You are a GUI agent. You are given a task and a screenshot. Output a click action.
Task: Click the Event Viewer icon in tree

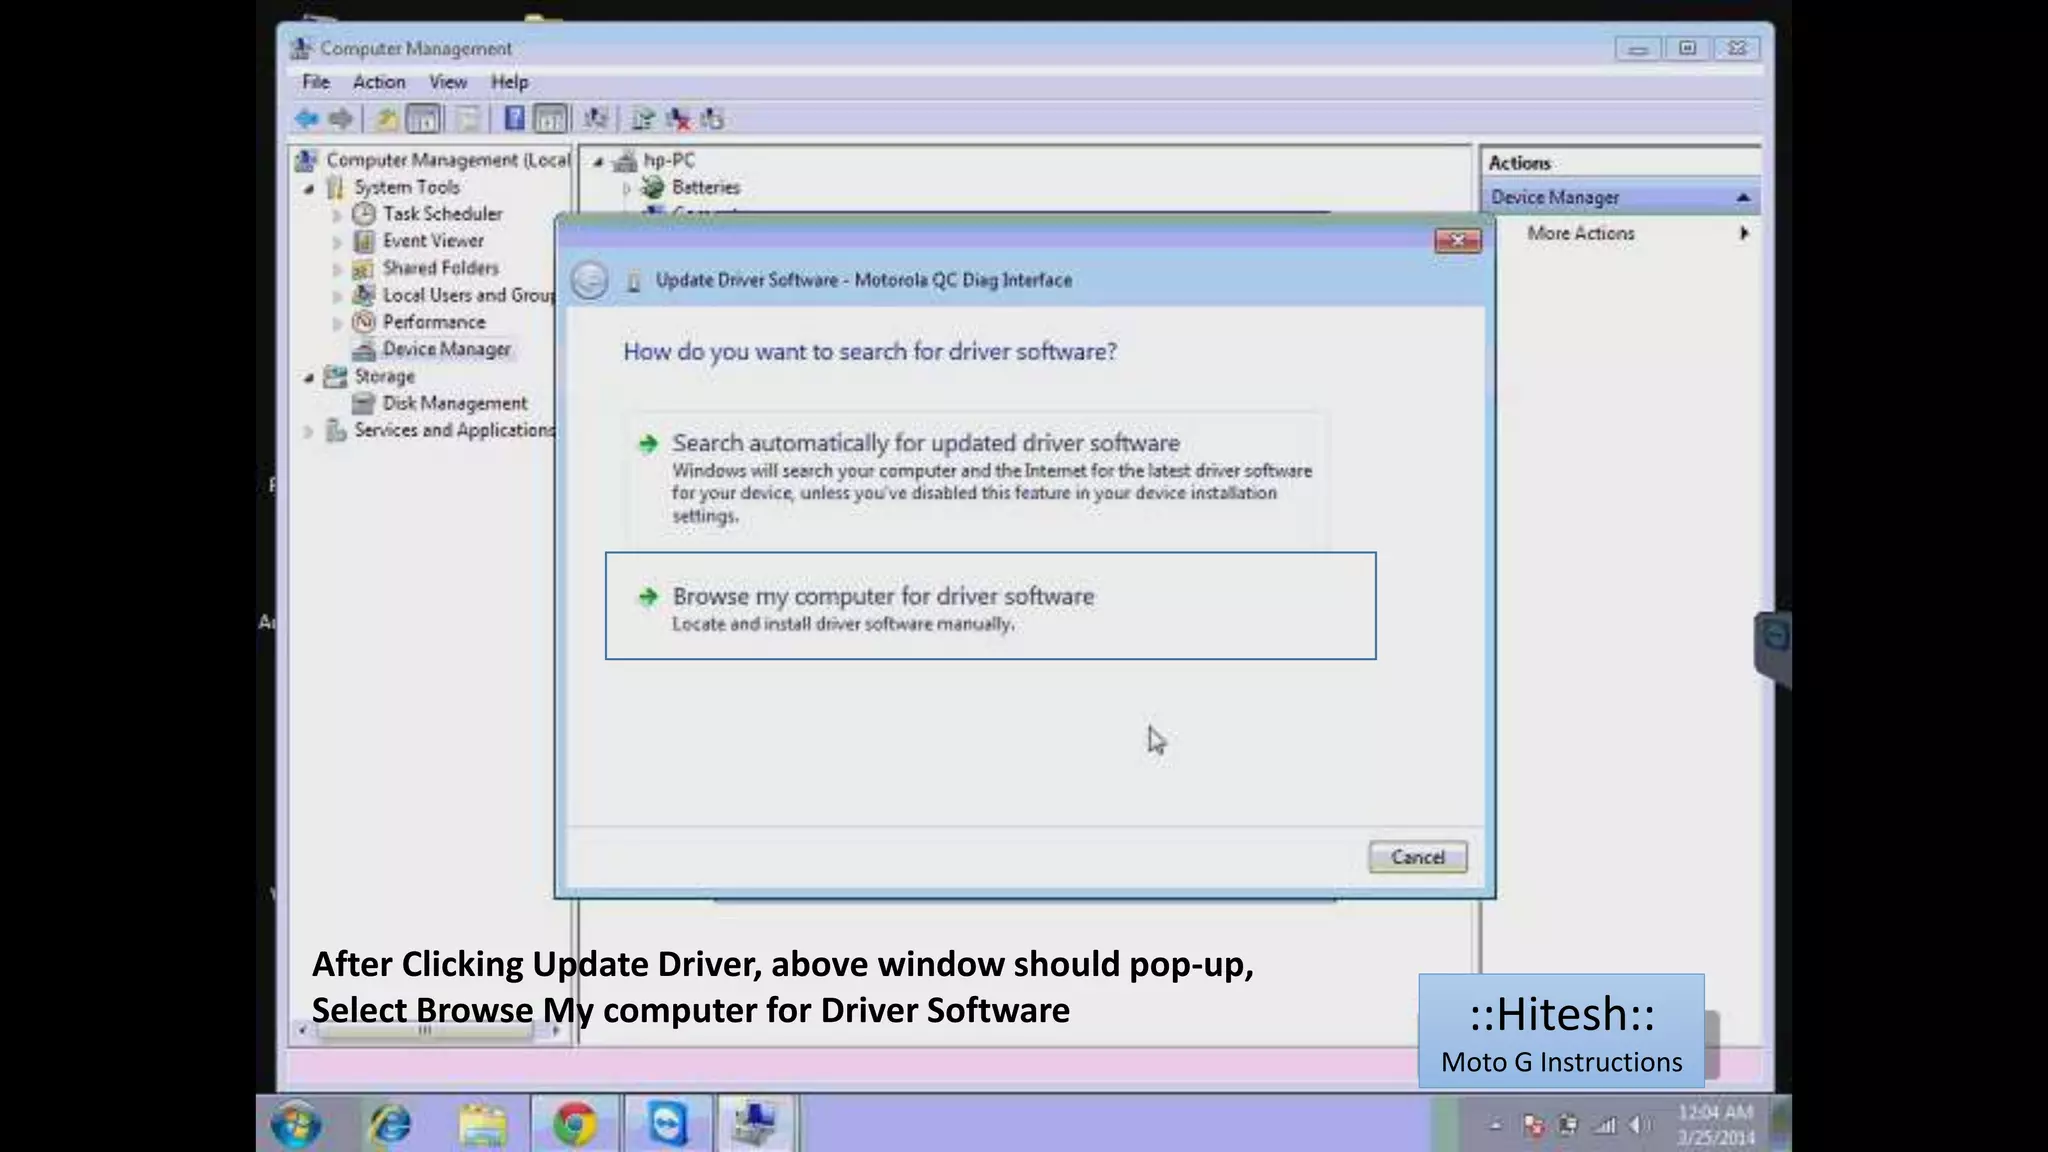364,241
